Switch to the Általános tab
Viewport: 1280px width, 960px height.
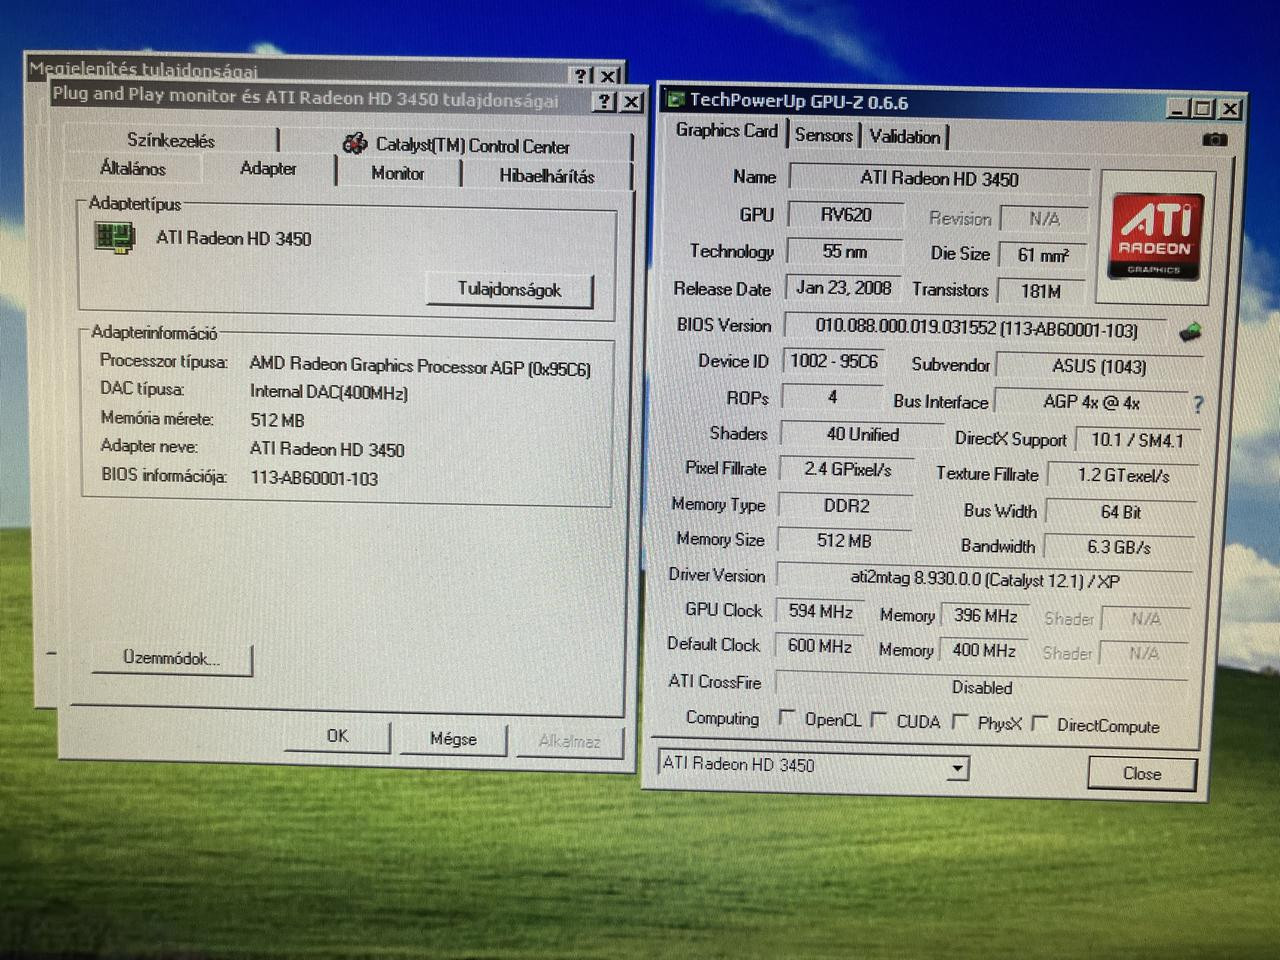(133, 169)
